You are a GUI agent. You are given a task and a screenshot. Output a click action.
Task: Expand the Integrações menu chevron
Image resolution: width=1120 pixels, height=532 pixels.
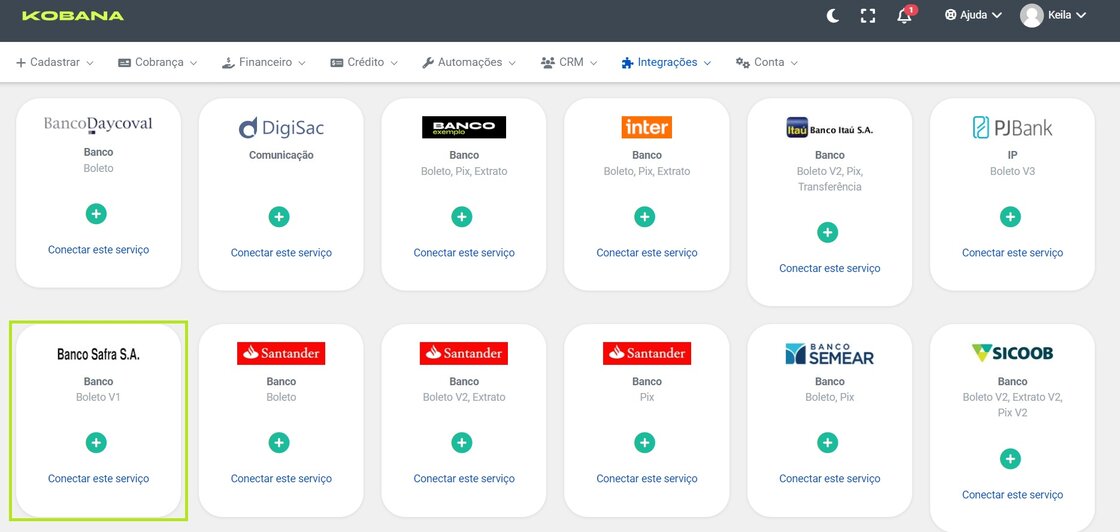pyautogui.click(x=707, y=63)
